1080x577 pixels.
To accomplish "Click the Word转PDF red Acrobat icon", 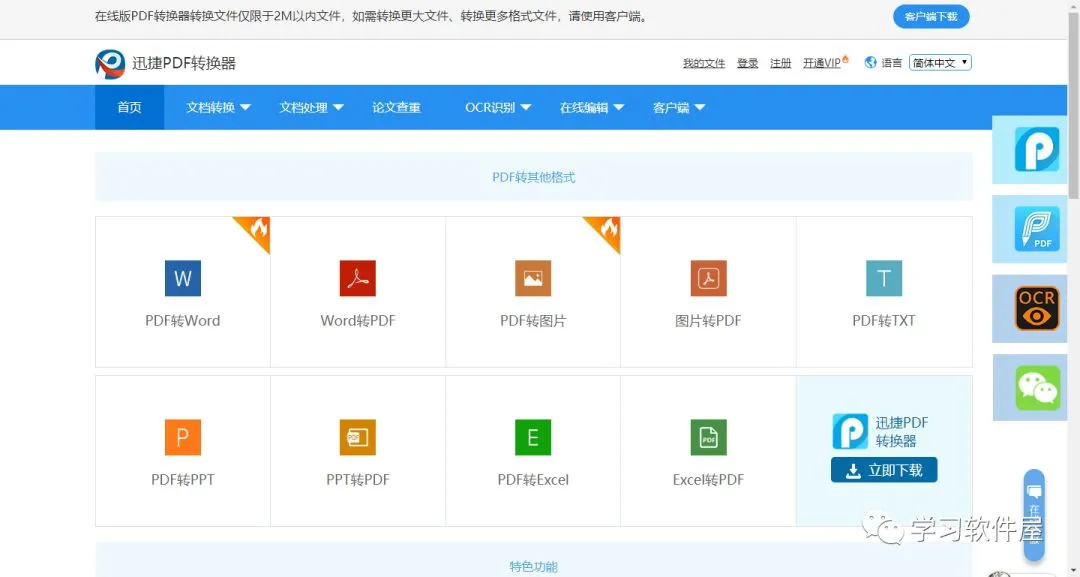I will coord(357,278).
